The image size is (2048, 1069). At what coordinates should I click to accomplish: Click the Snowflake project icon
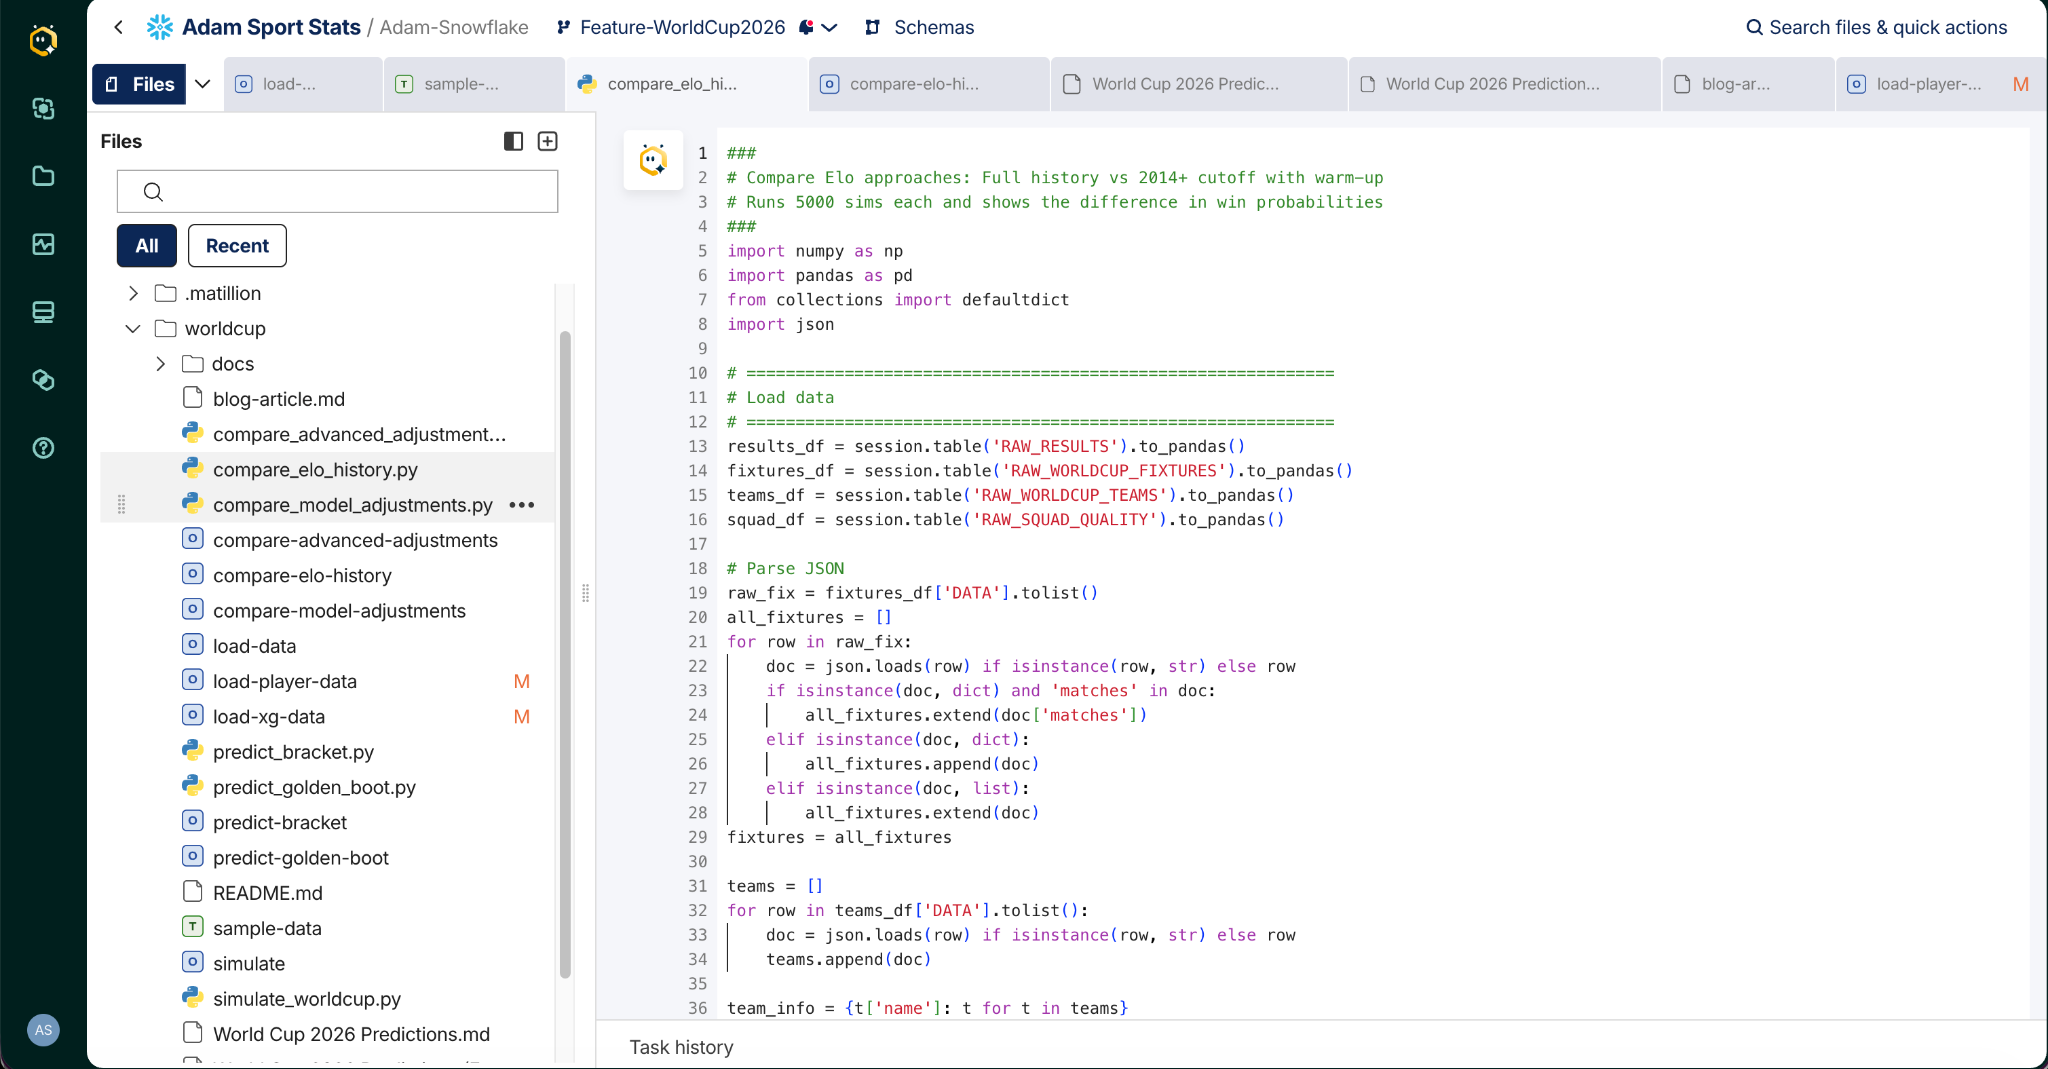click(x=160, y=27)
